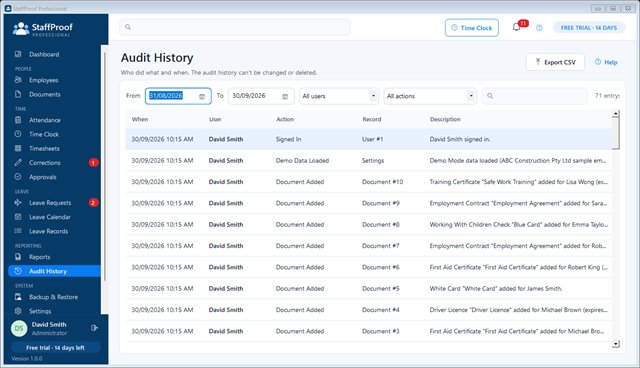
Task: Click the table scrollbar up arrow
Action: pos(616,114)
